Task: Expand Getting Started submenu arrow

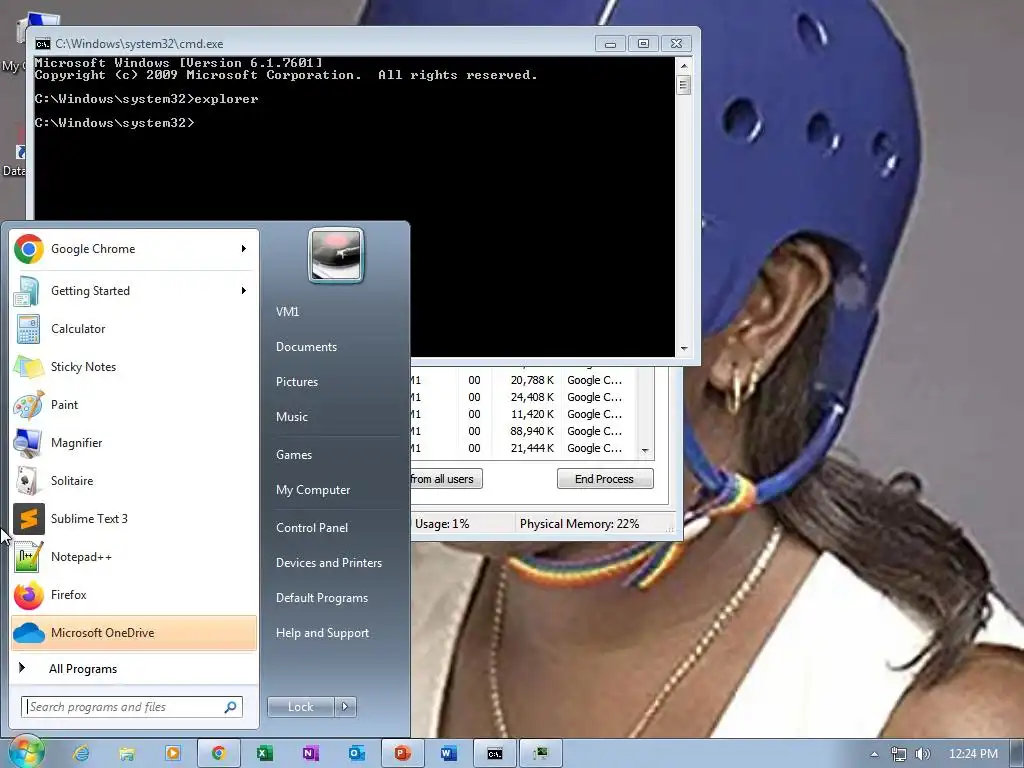Action: coord(244,290)
